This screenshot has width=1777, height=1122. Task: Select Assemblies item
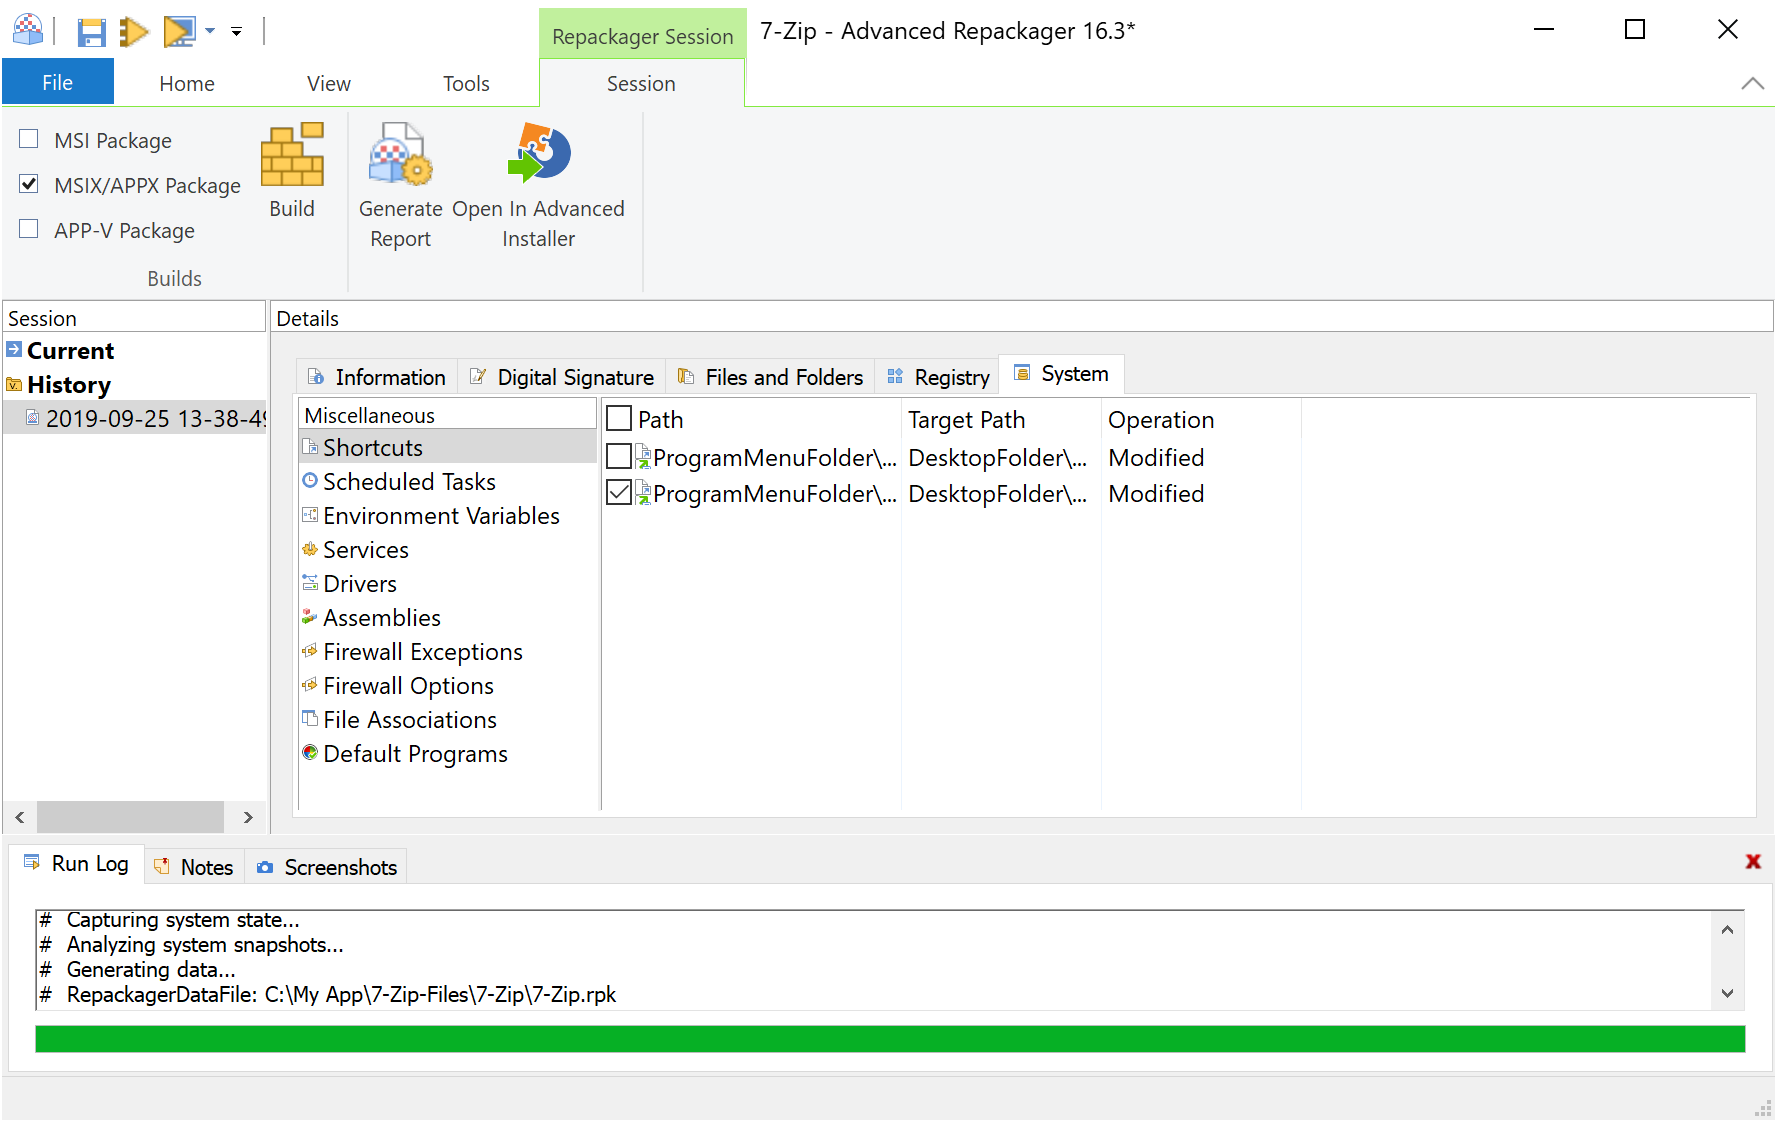[382, 618]
